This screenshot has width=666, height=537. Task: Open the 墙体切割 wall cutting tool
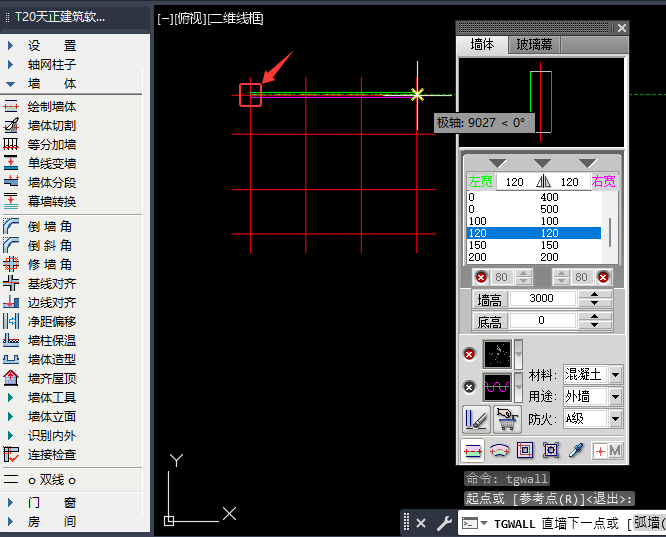point(40,125)
